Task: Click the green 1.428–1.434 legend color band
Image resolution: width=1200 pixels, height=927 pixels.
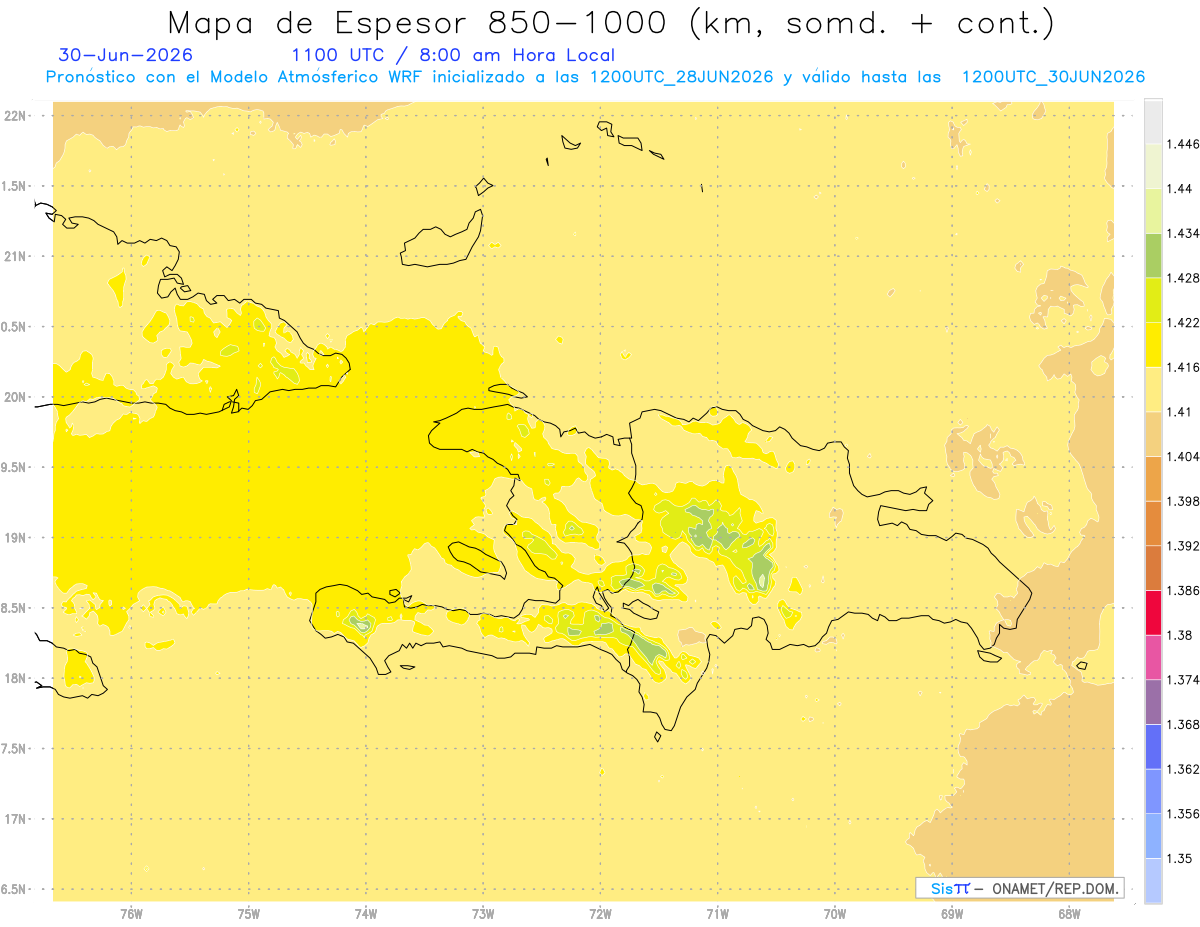Action: click(x=1153, y=255)
